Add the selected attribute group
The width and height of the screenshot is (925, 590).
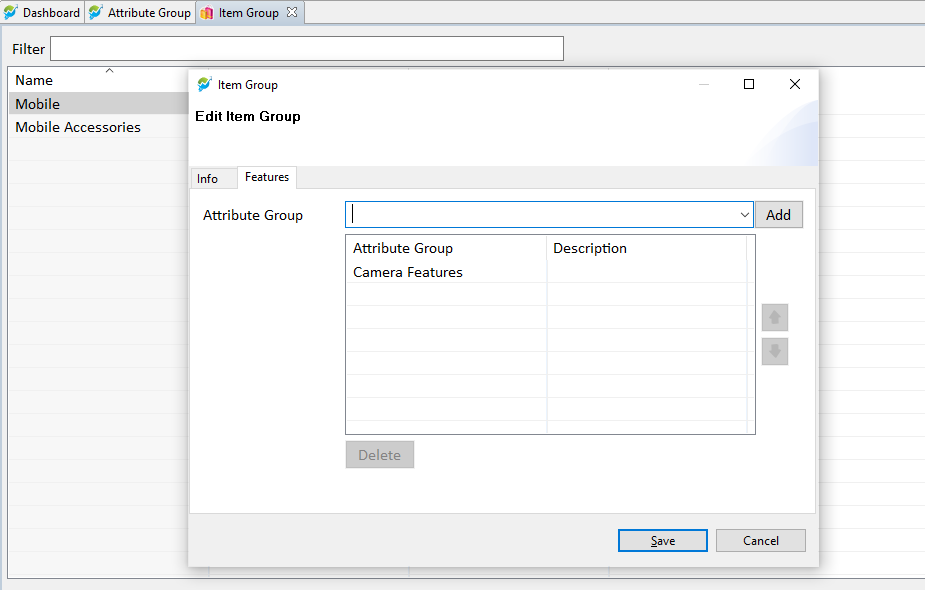tap(779, 215)
